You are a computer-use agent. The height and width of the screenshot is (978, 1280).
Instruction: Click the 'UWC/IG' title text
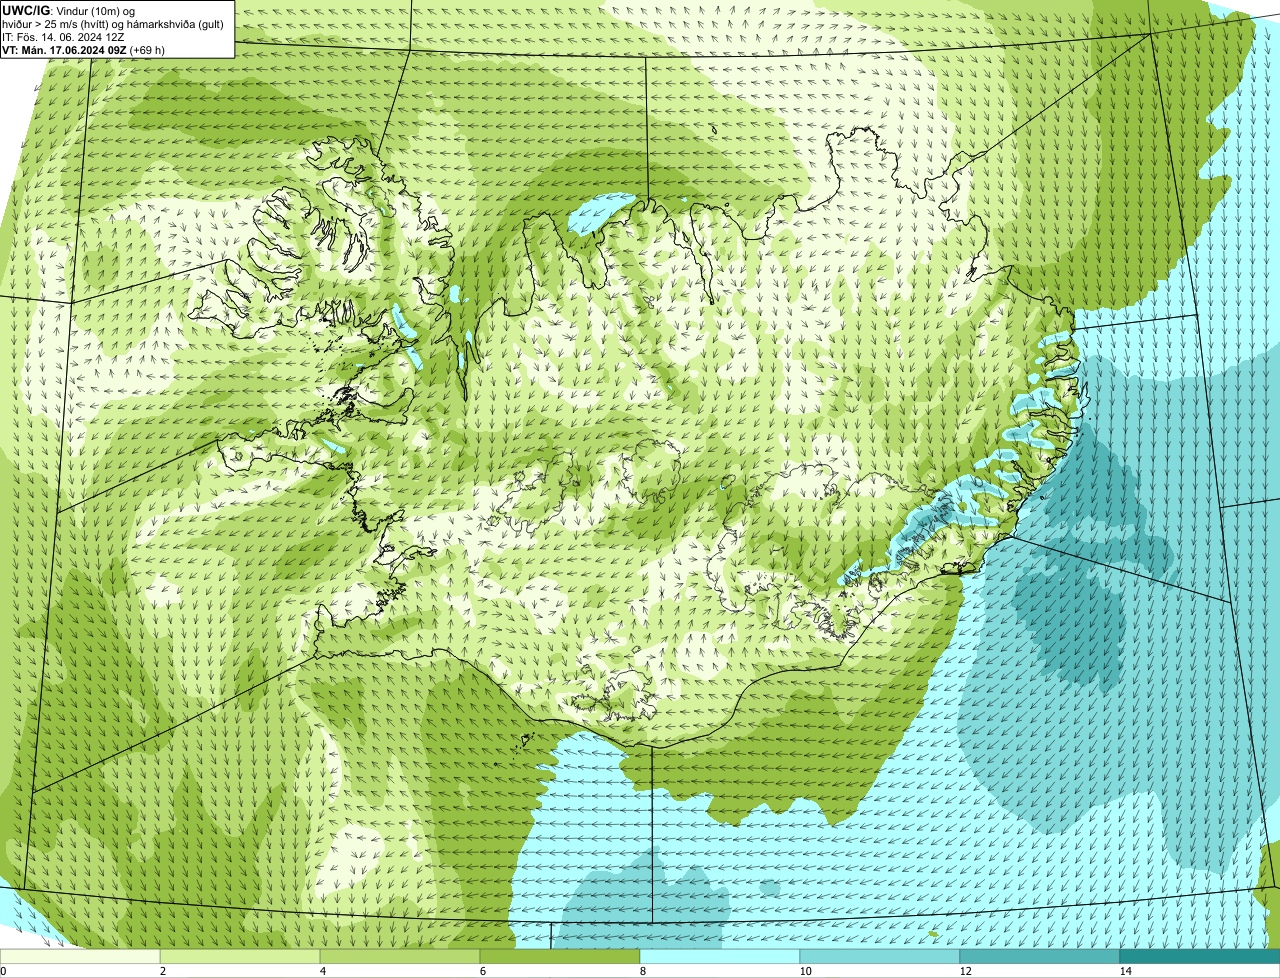click(26, 10)
